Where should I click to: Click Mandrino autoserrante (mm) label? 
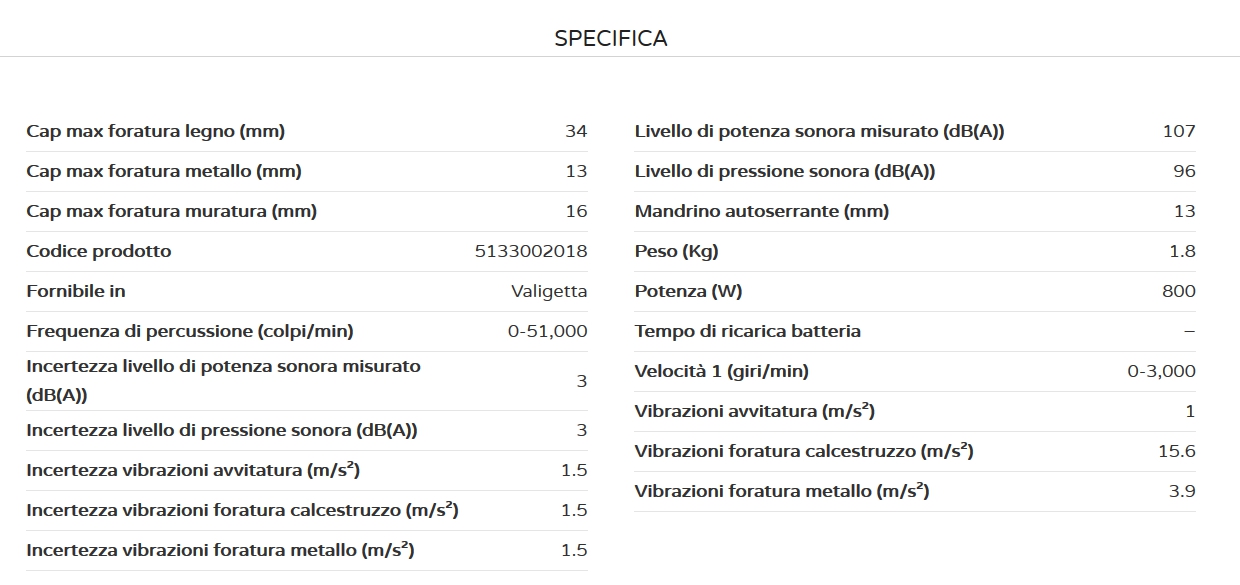pos(762,211)
